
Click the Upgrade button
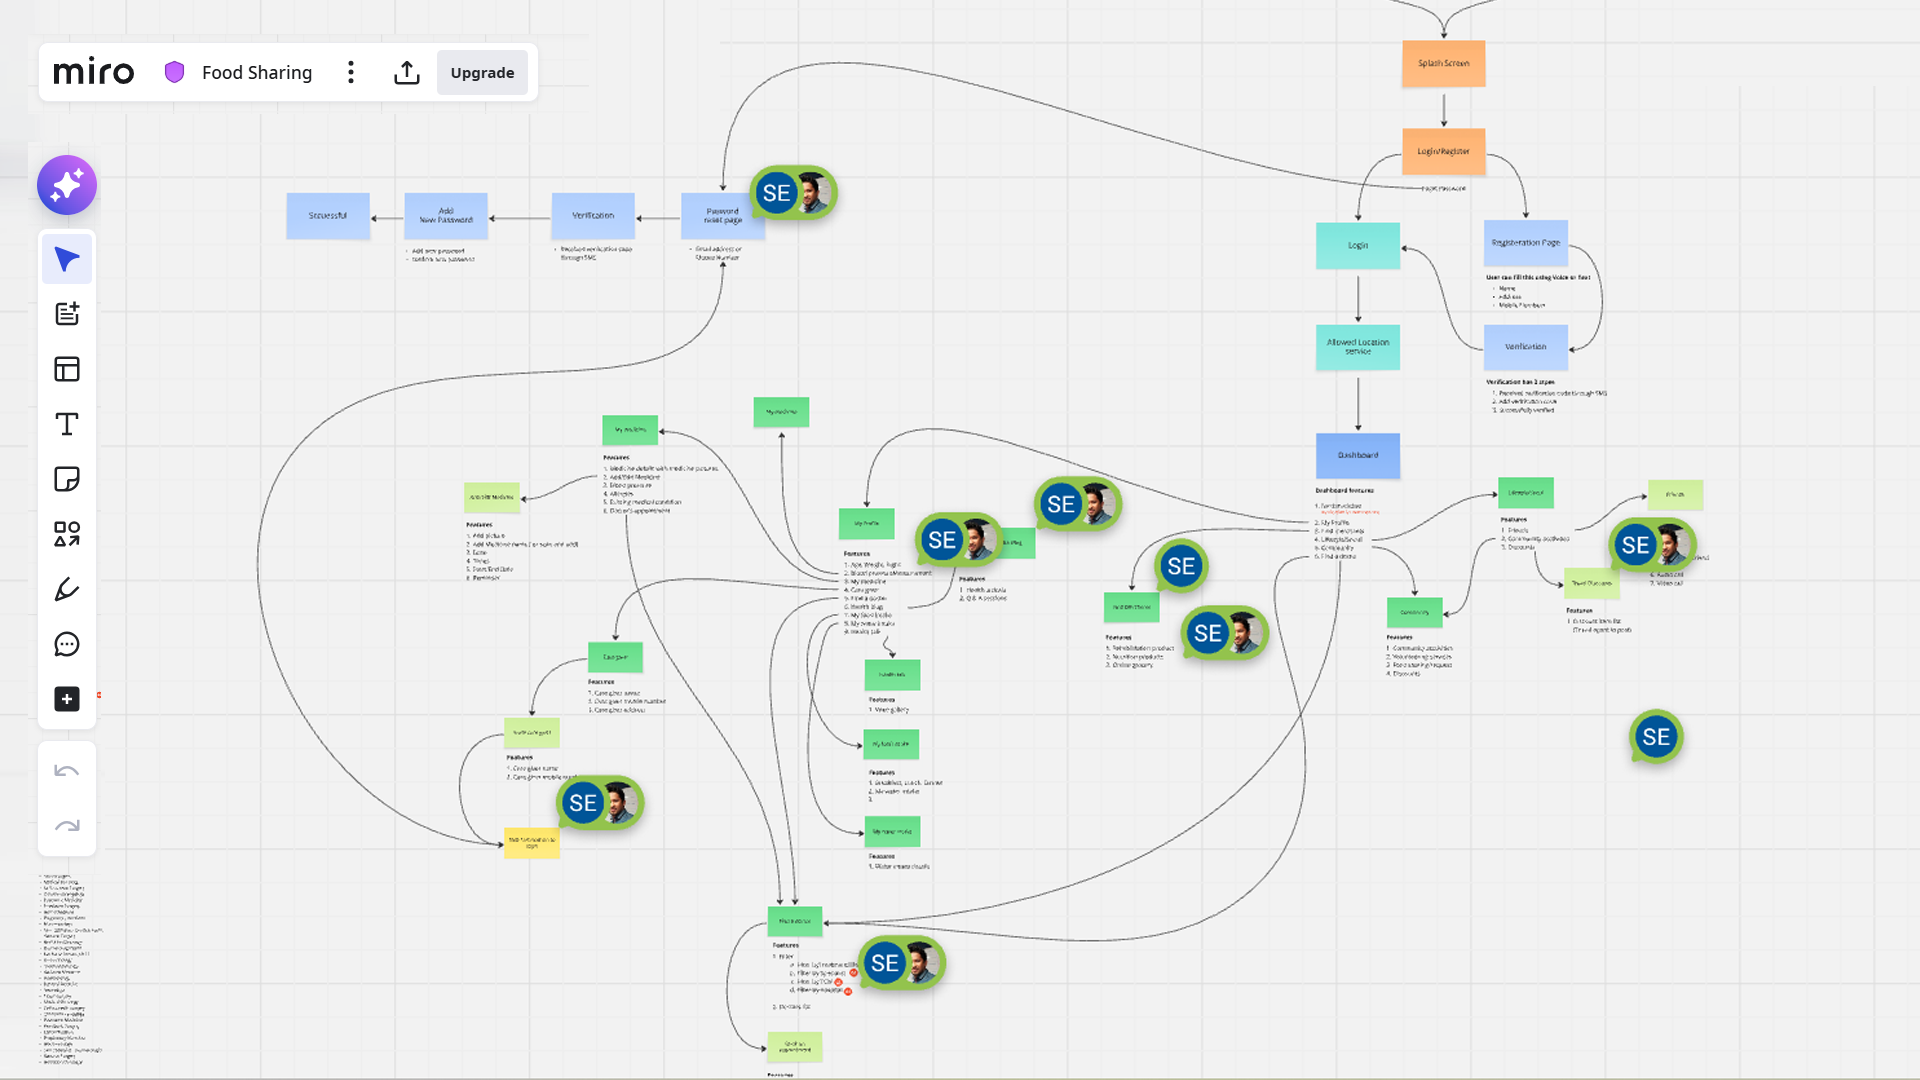(x=482, y=72)
